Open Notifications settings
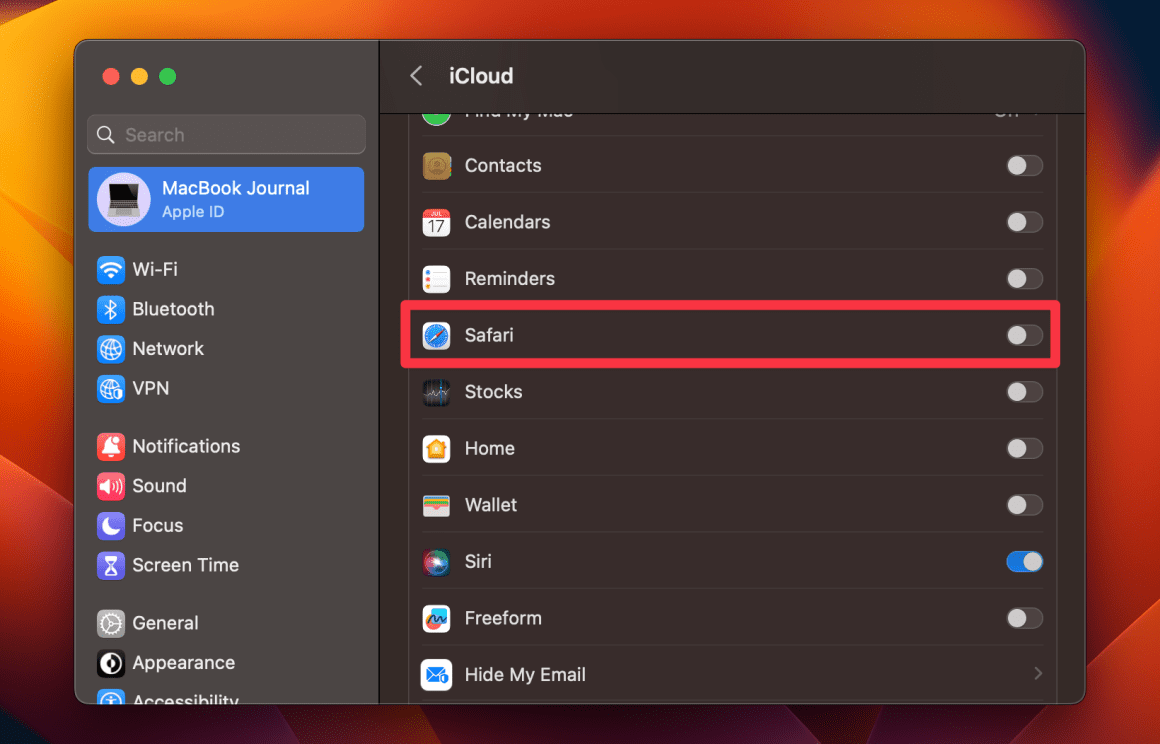1160x744 pixels. click(186, 446)
